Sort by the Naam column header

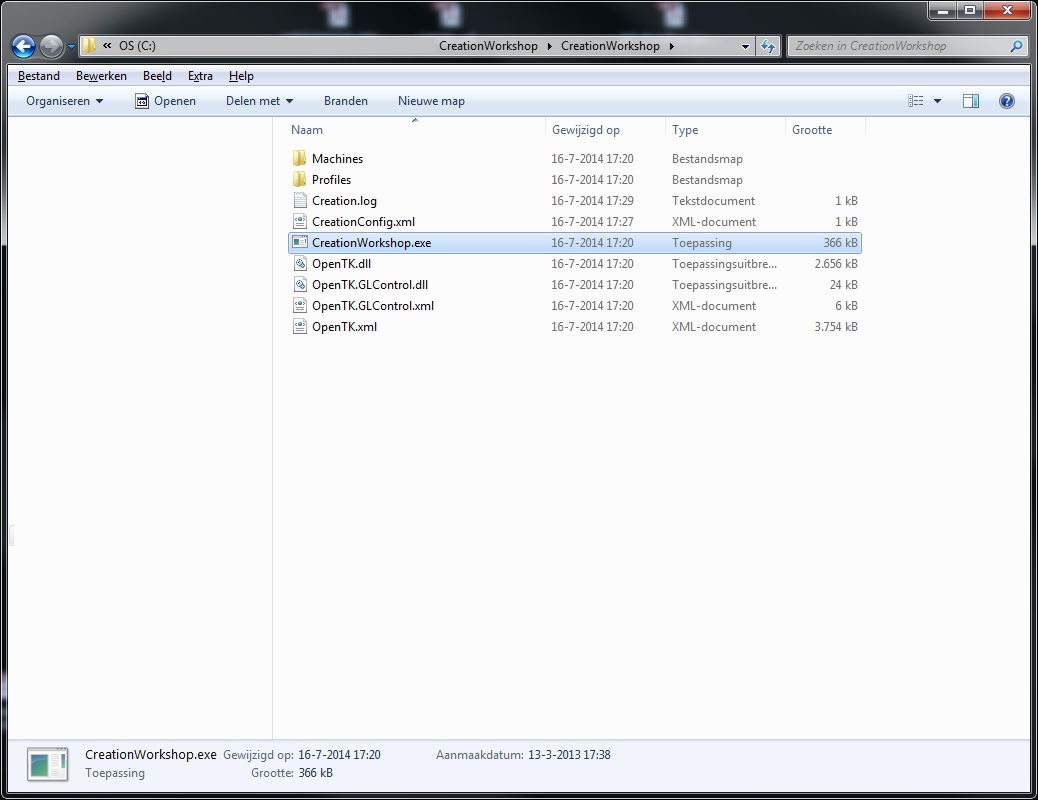coord(416,130)
